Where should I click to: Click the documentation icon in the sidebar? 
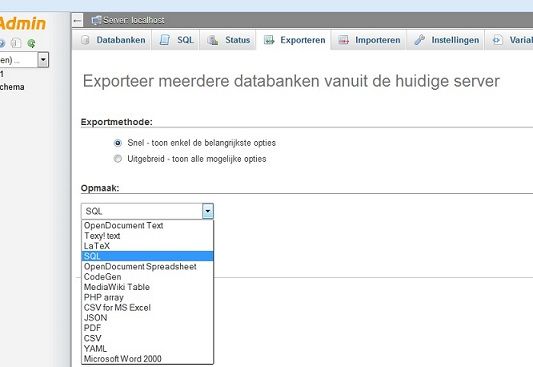pyautogui.click(x=16, y=43)
